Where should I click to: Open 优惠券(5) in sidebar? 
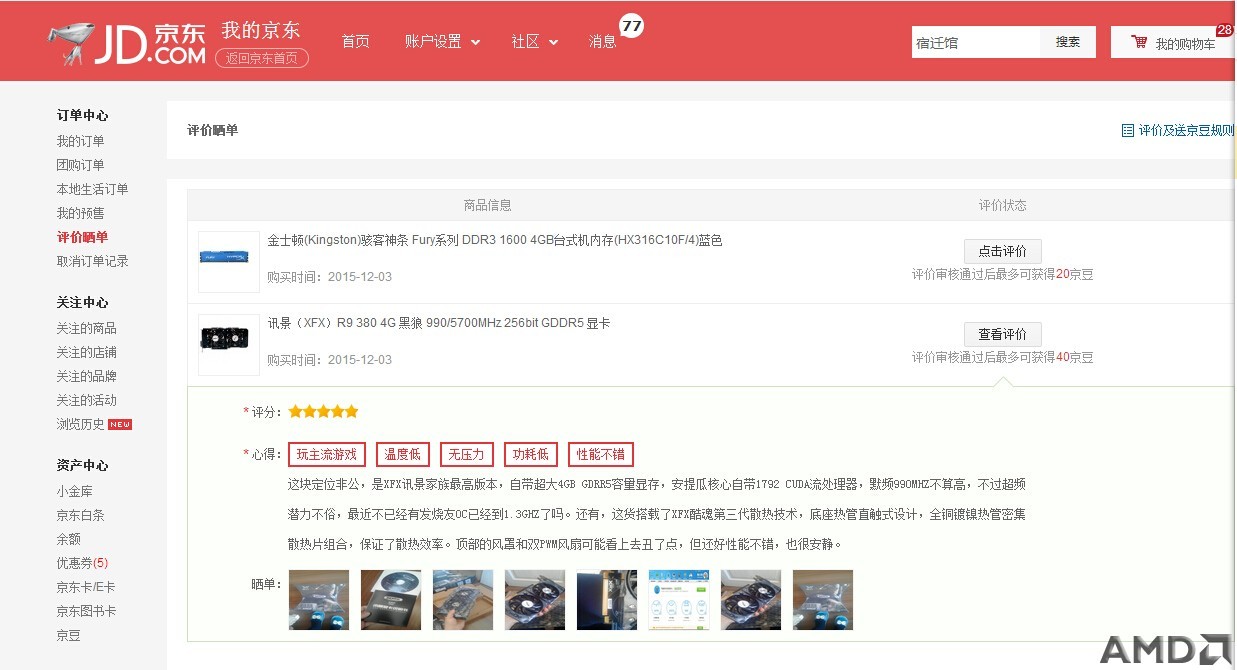point(82,563)
